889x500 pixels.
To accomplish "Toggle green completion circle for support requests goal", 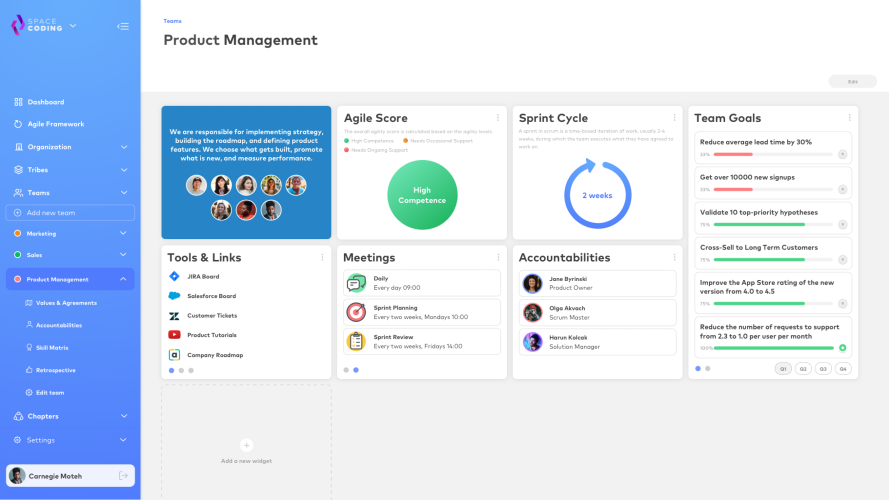I will click(843, 348).
